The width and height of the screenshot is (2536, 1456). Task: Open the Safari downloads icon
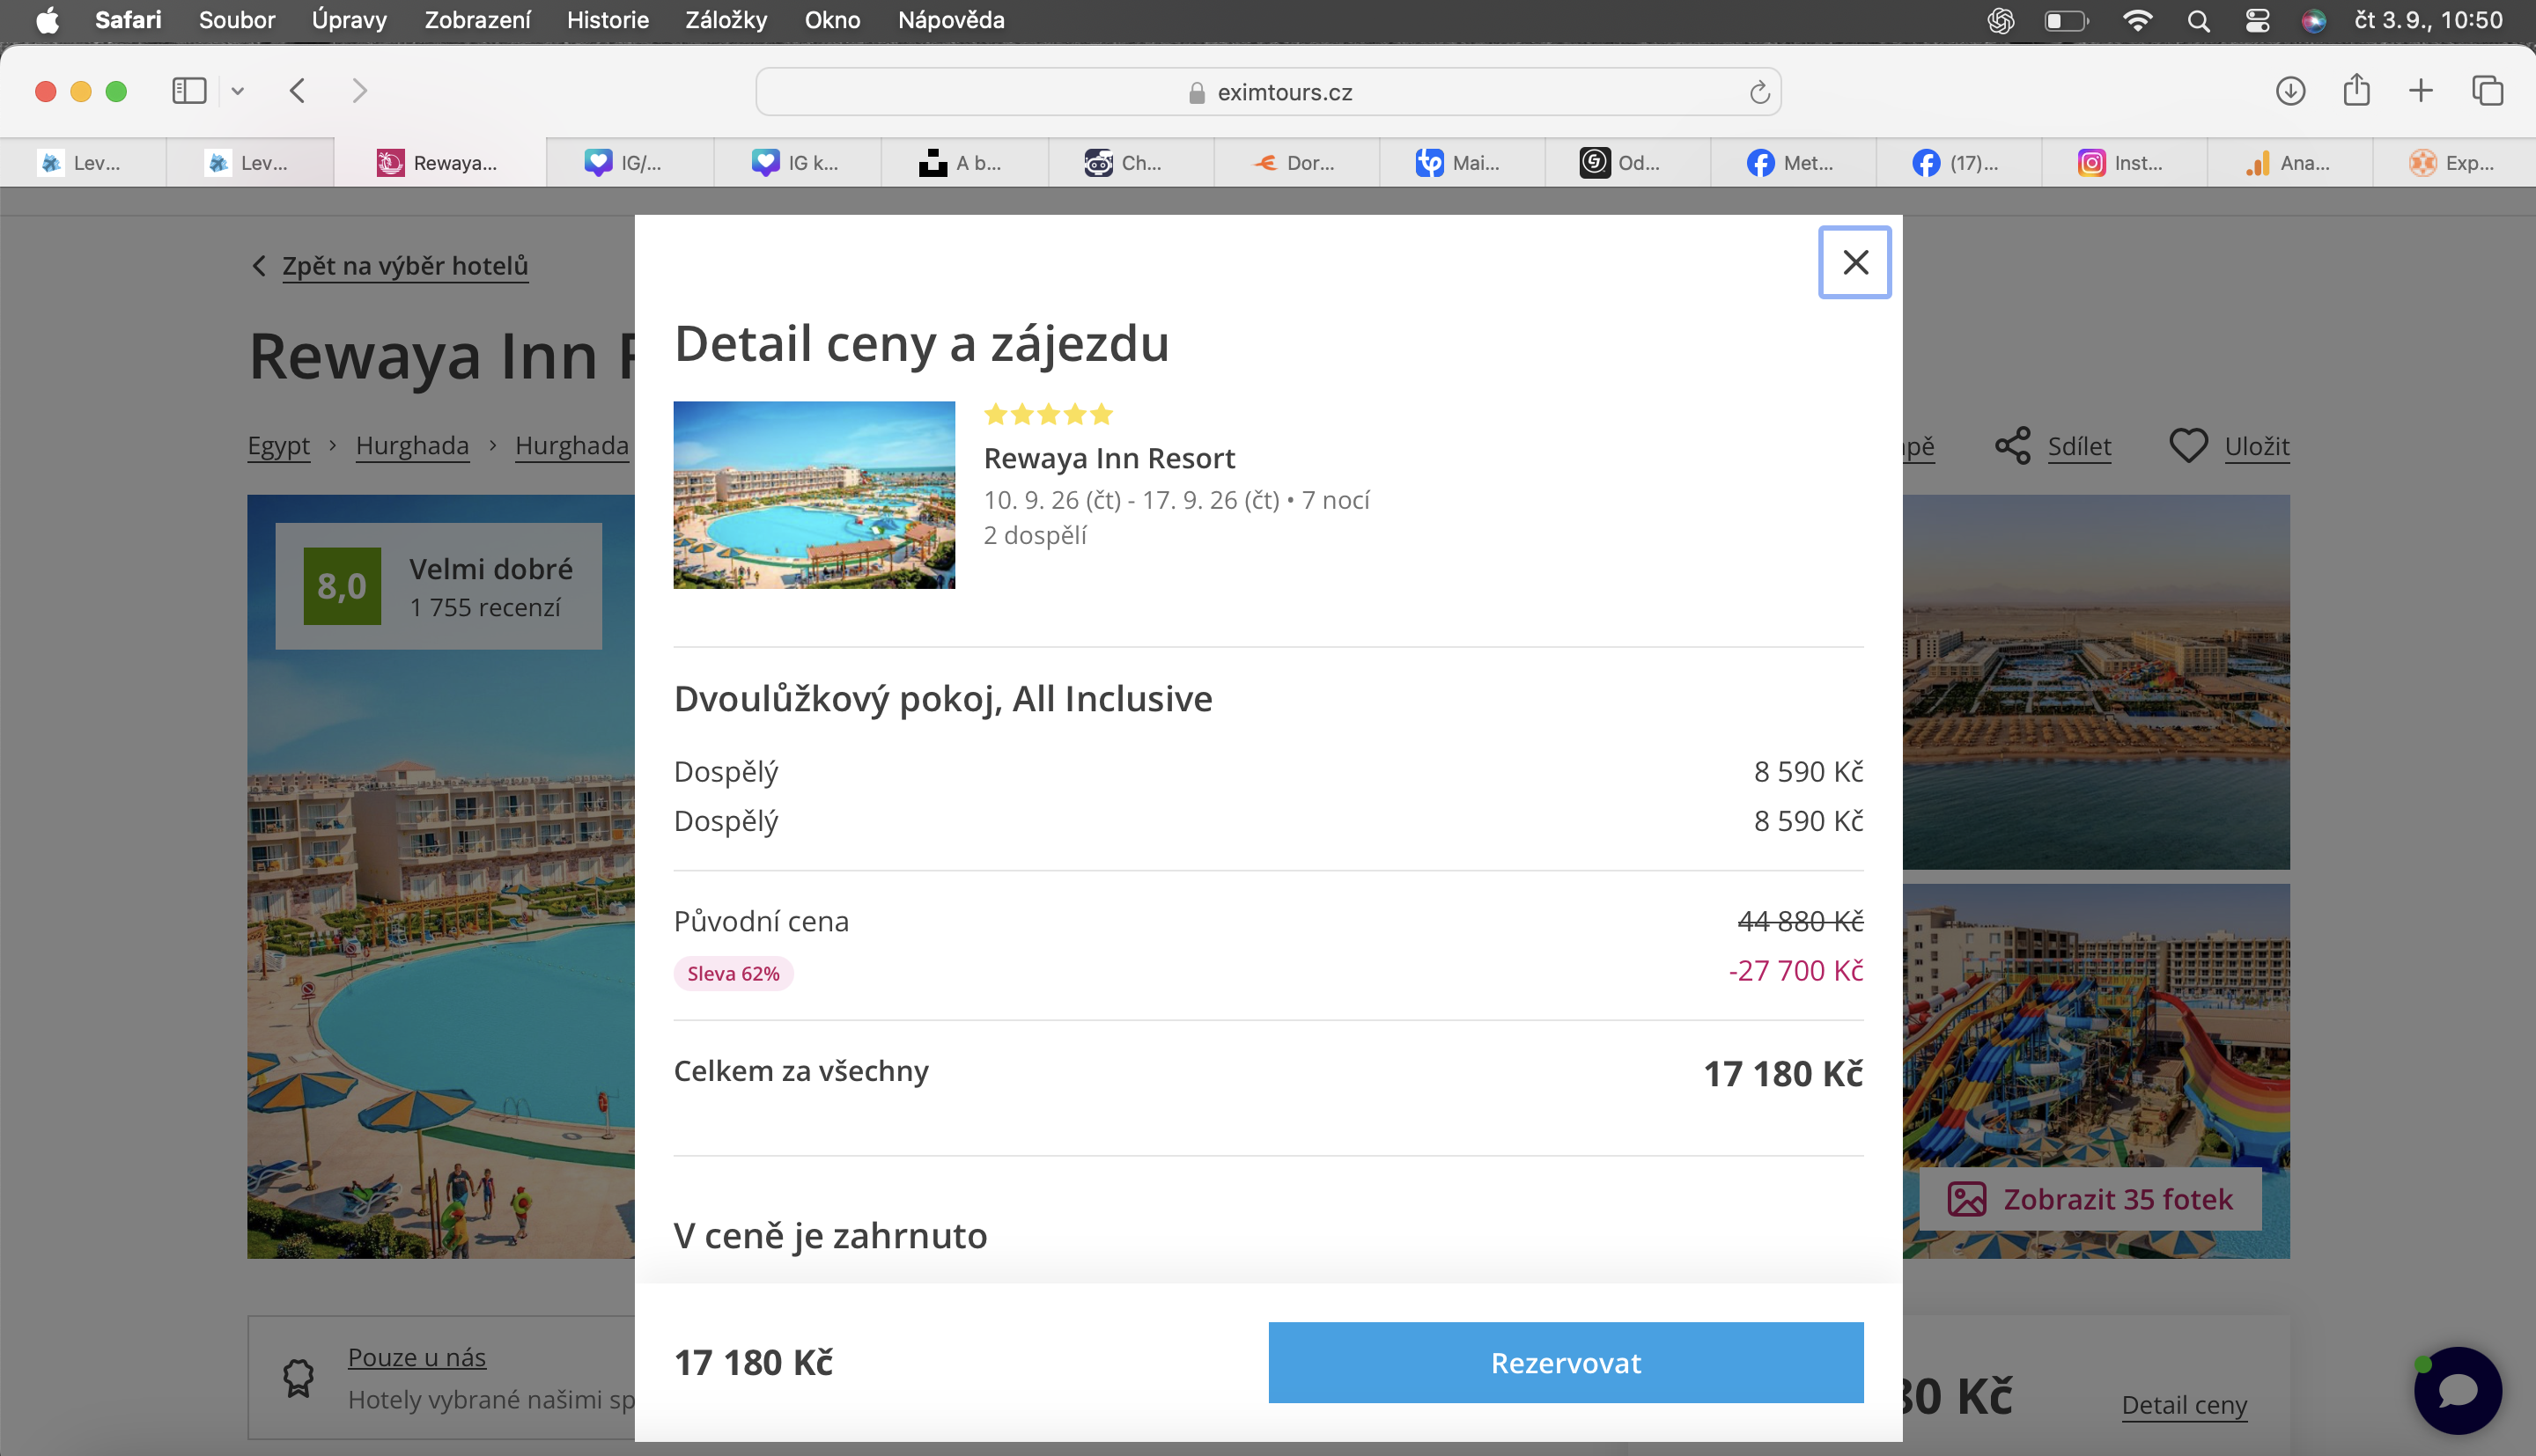(2290, 91)
